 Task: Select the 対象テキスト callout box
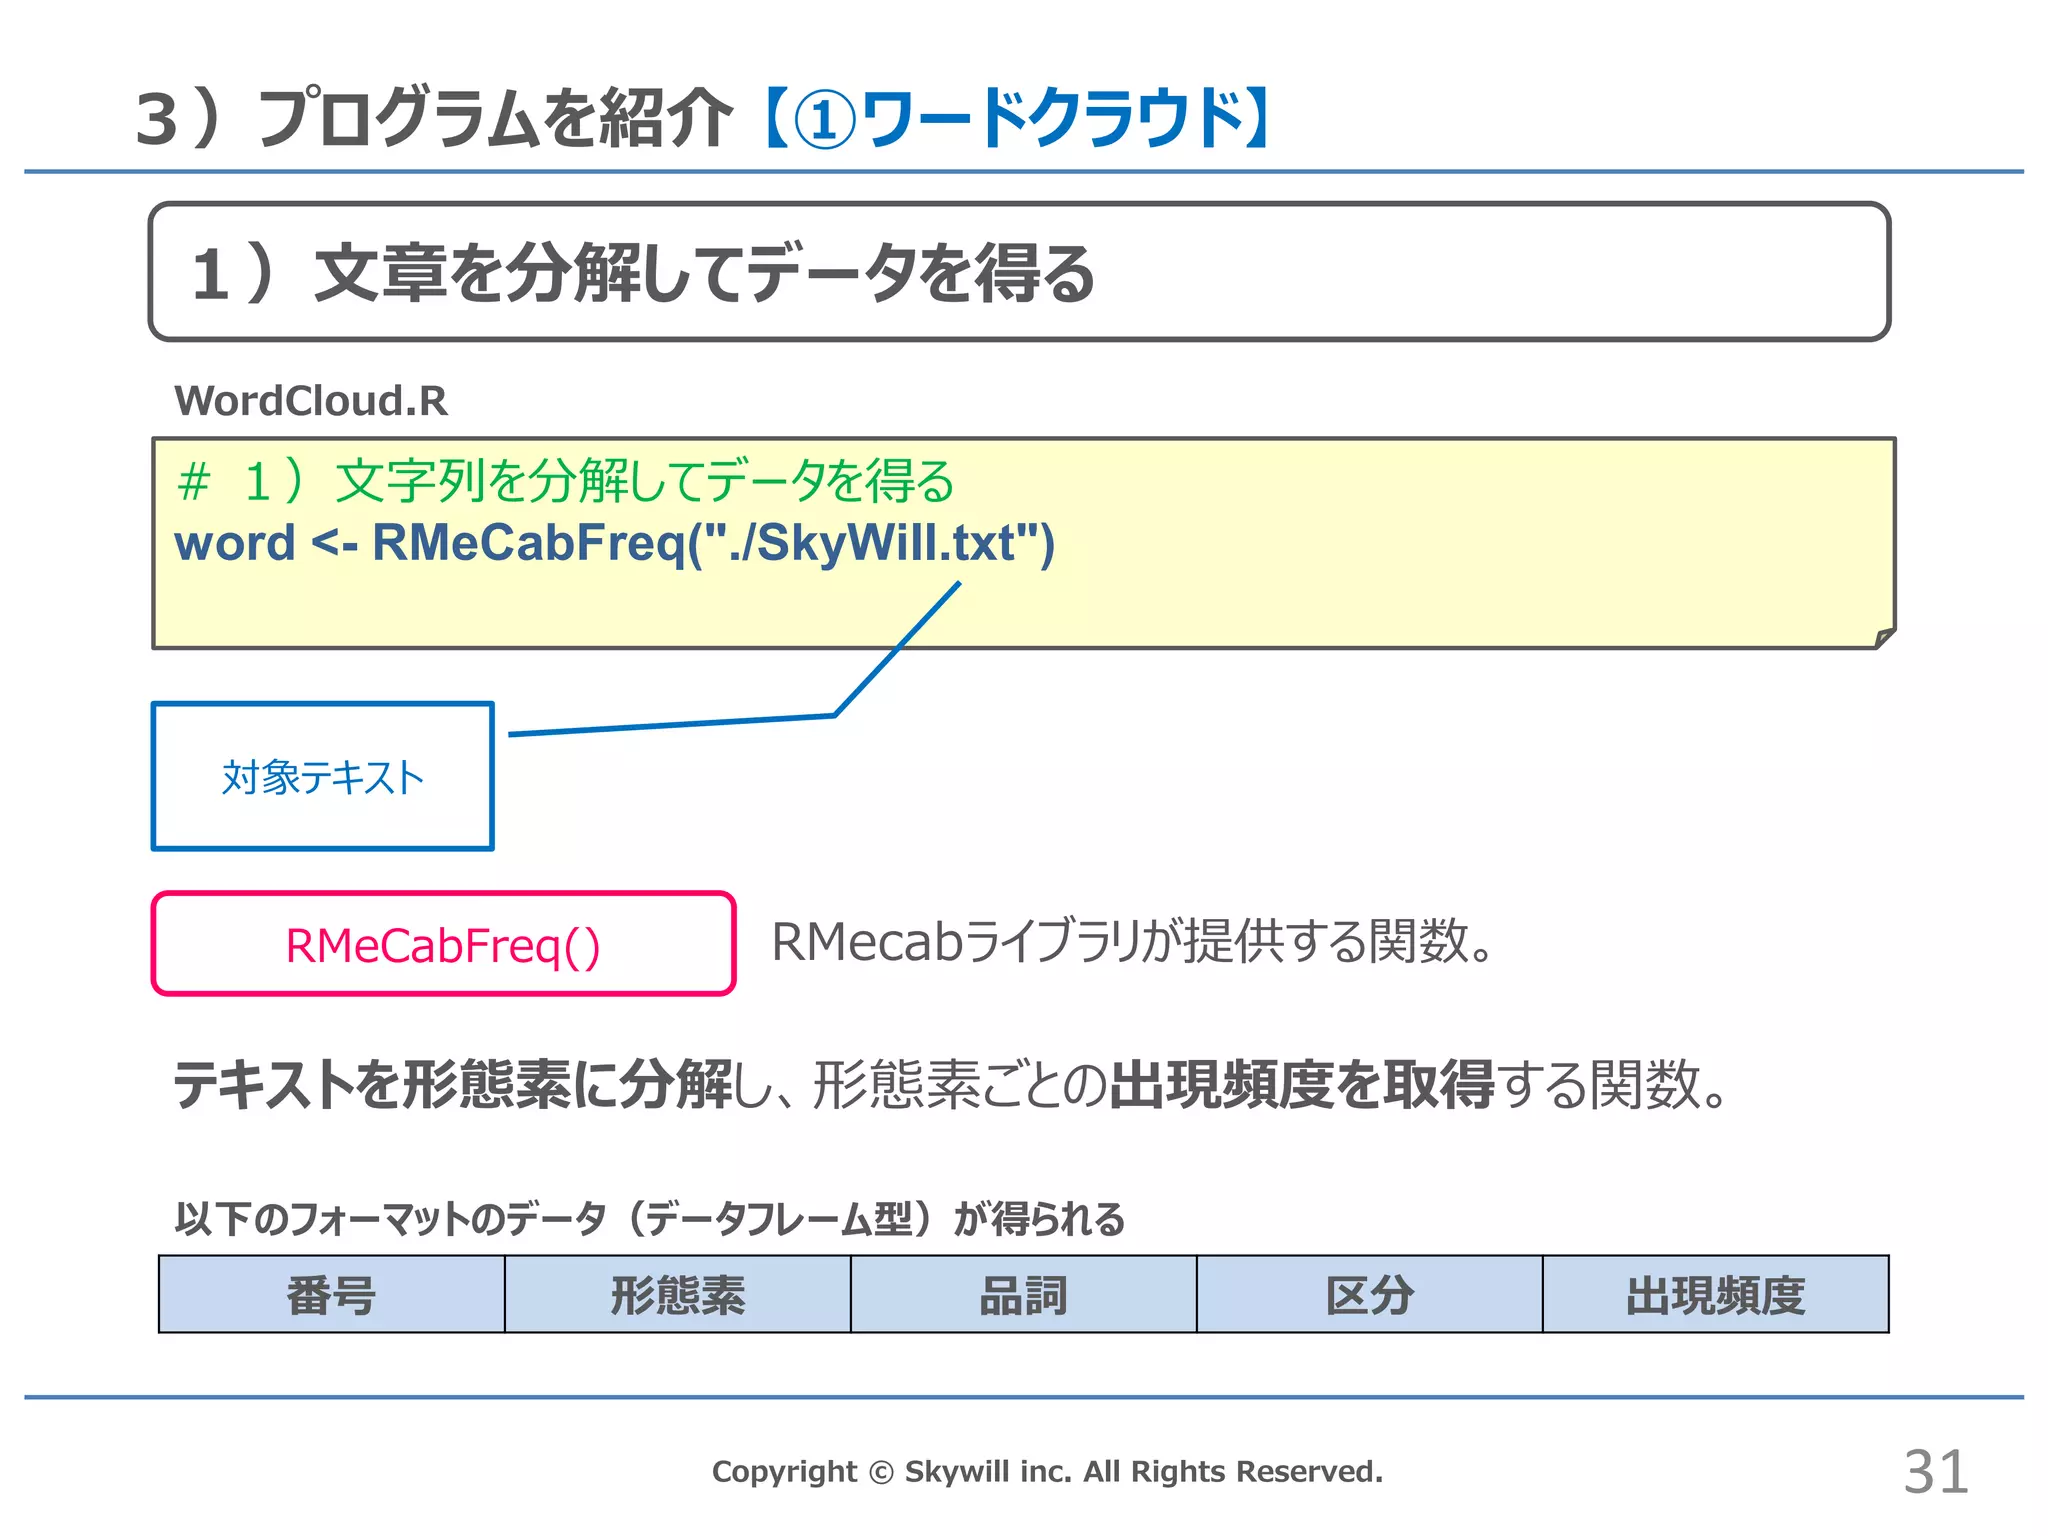click(x=322, y=776)
